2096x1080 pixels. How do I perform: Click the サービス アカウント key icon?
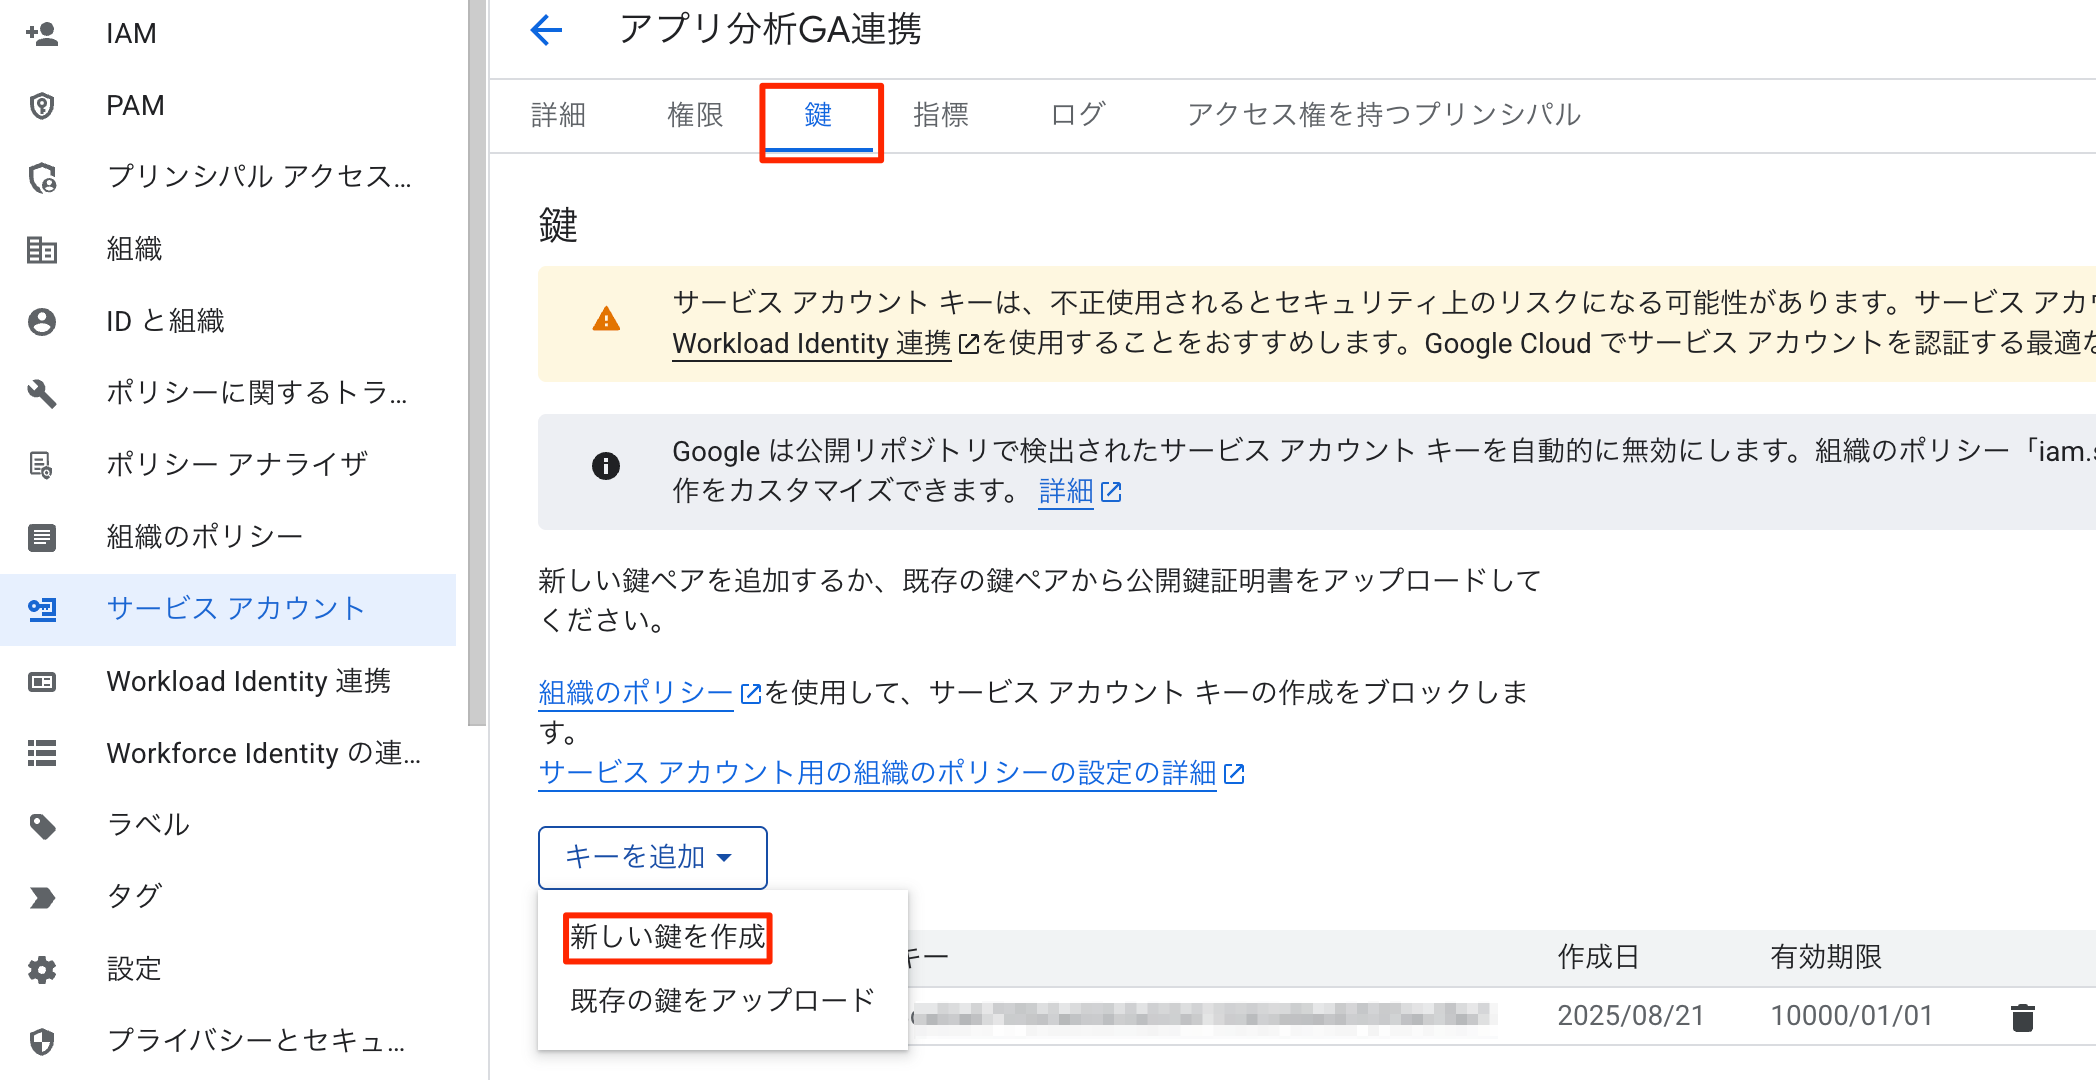coord(42,609)
